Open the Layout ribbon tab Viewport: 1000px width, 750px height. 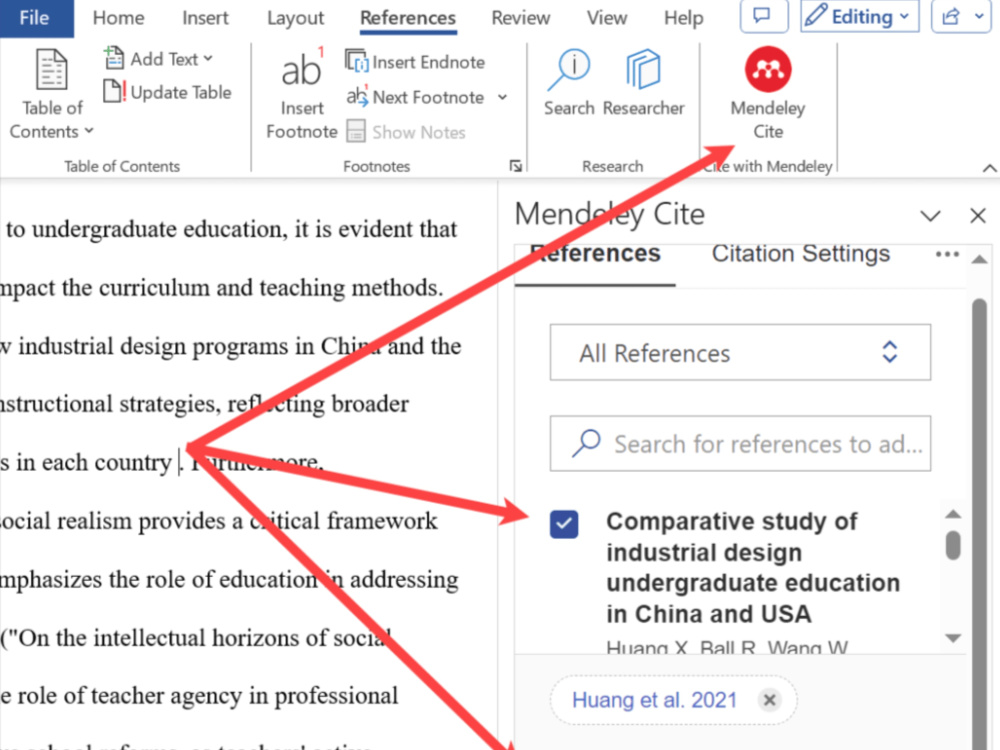(x=295, y=18)
